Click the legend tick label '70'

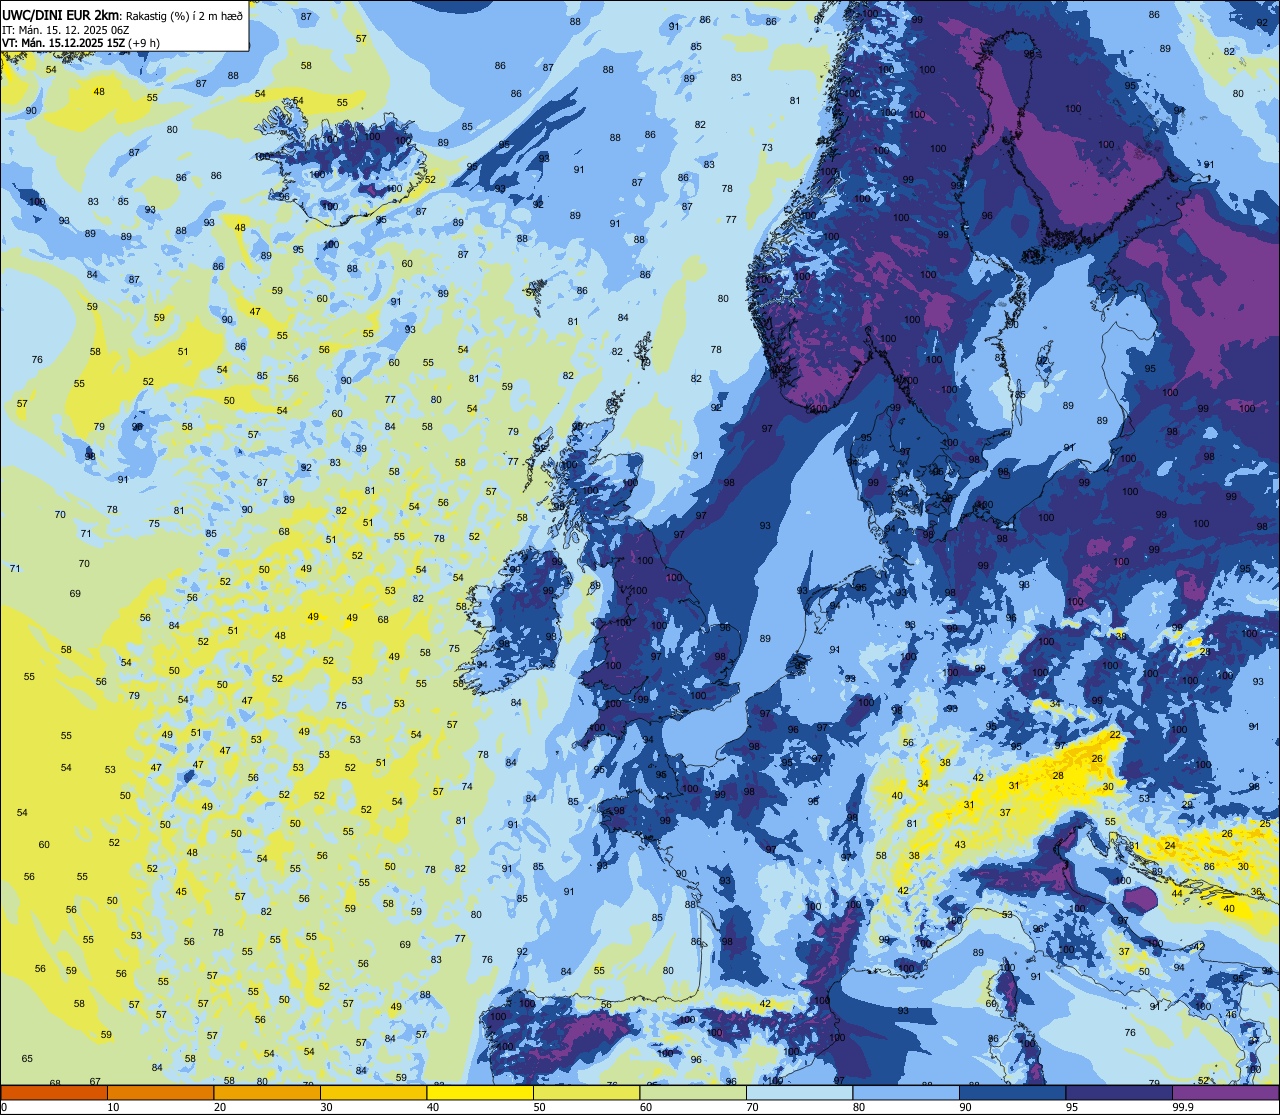(x=752, y=1107)
